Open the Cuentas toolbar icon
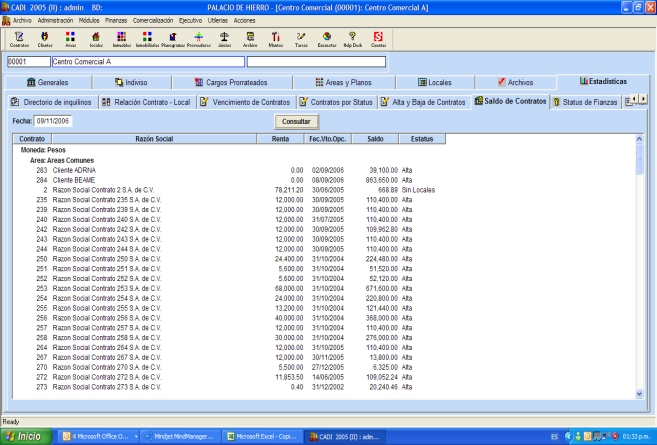The image size is (657, 445). 377,38
